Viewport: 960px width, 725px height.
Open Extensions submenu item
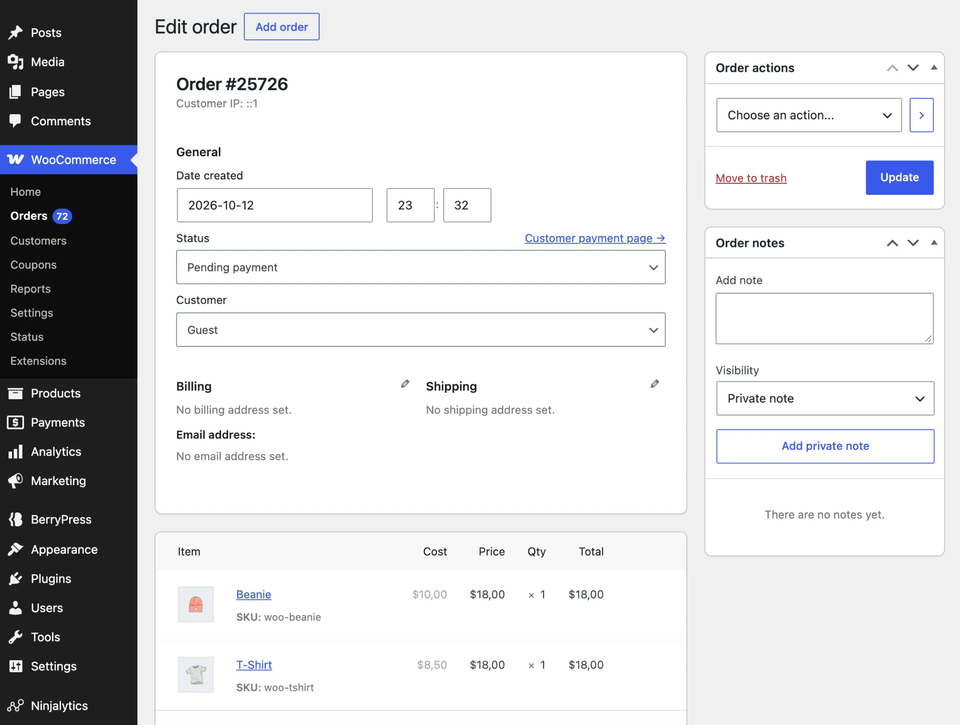39,361
